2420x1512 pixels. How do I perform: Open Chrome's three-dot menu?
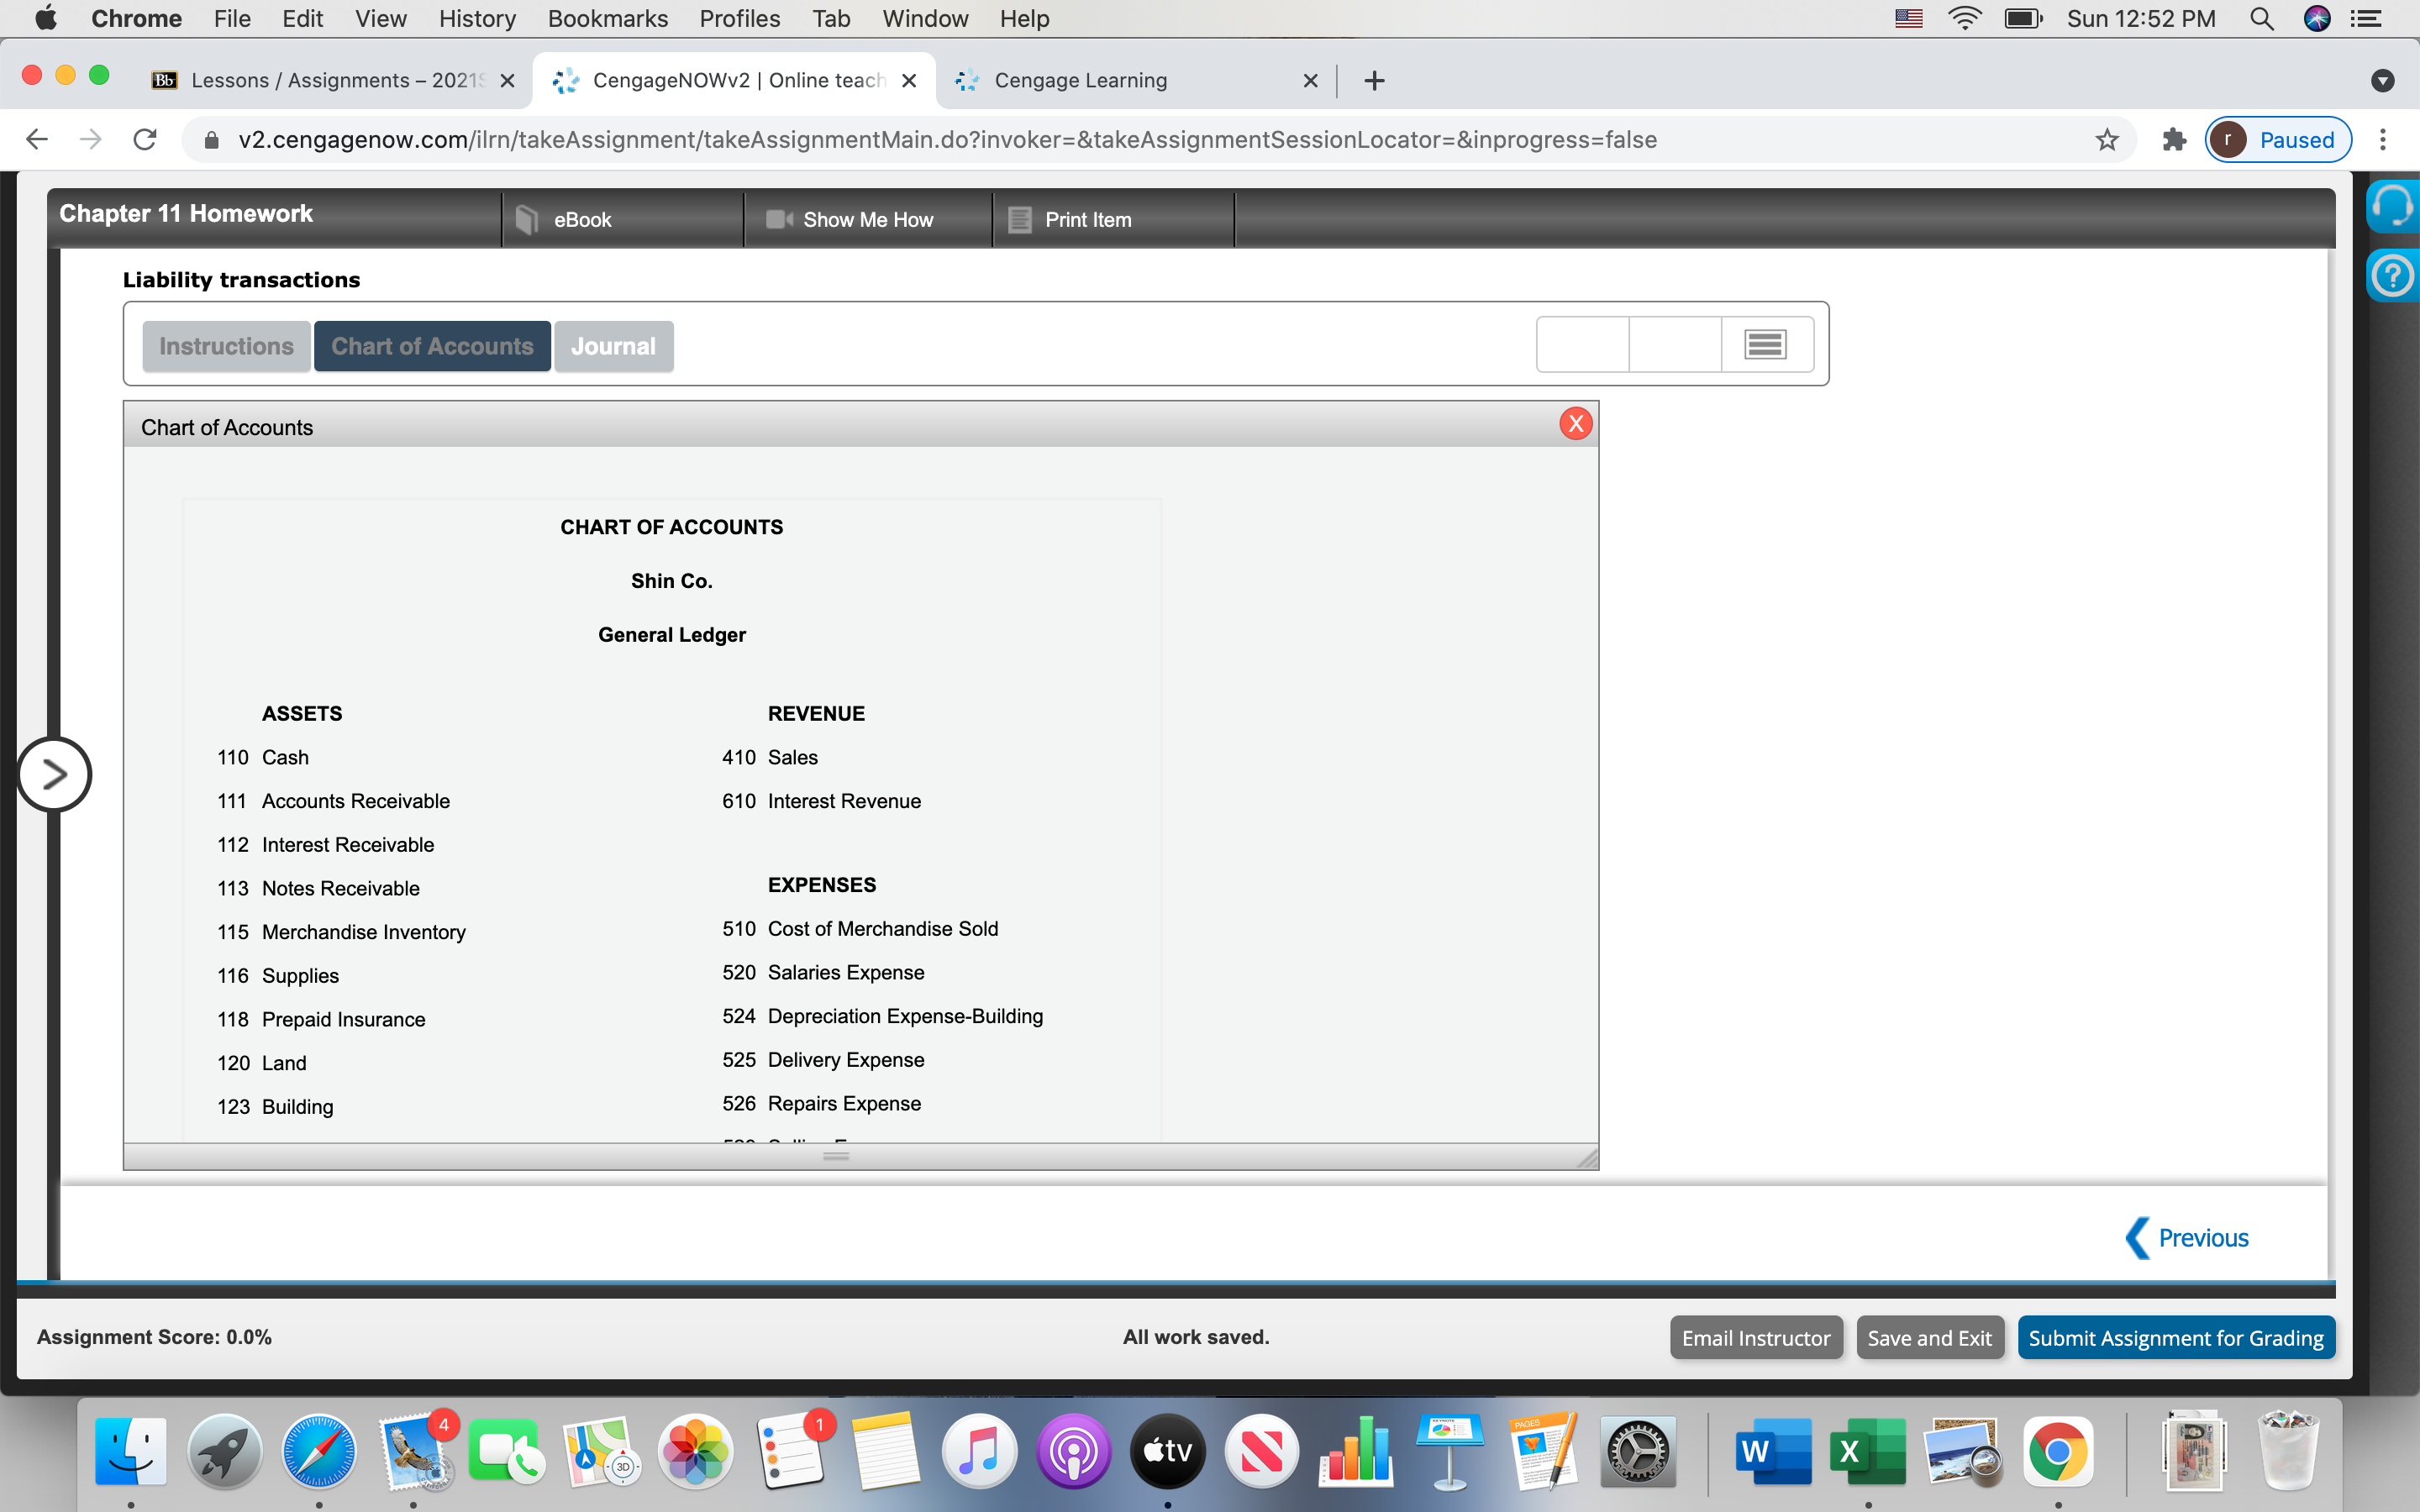click(2384, 139)
